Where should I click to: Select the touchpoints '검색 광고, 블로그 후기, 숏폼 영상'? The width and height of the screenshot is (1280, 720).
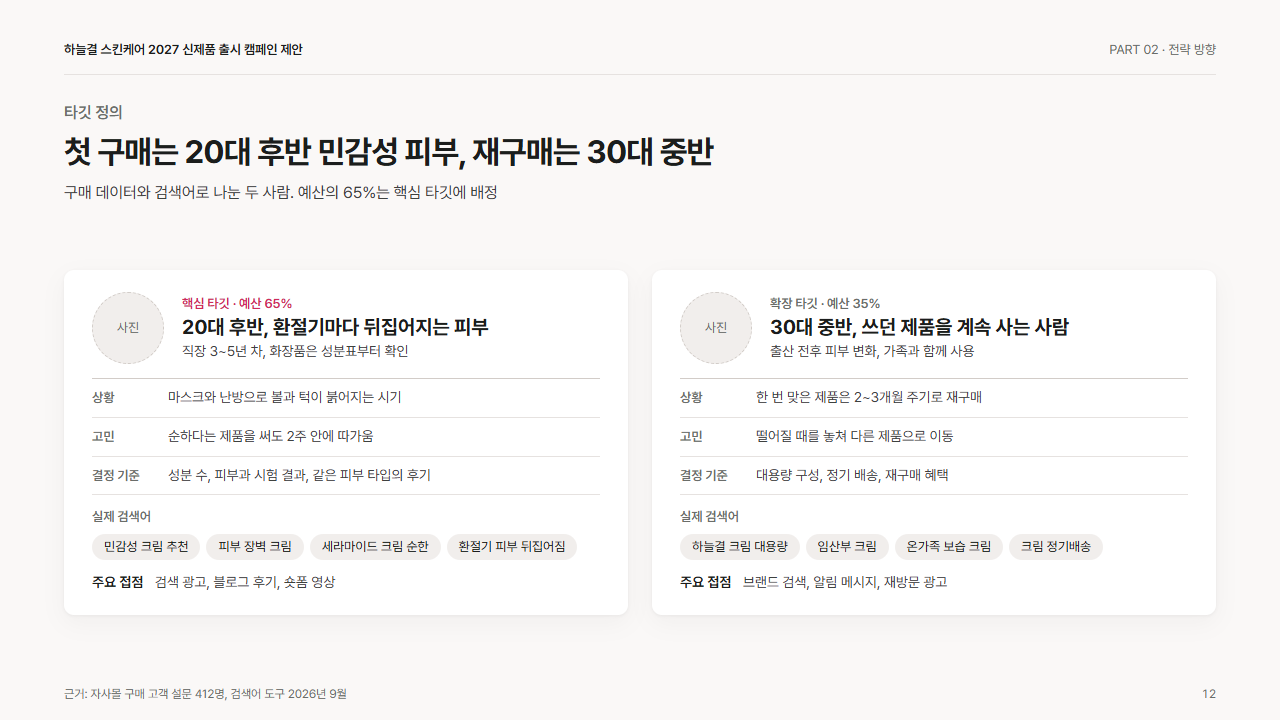(245, 582)
